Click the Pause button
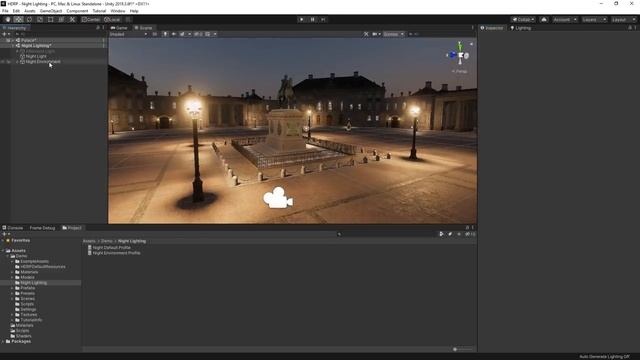640x360 pixels. 313,19
